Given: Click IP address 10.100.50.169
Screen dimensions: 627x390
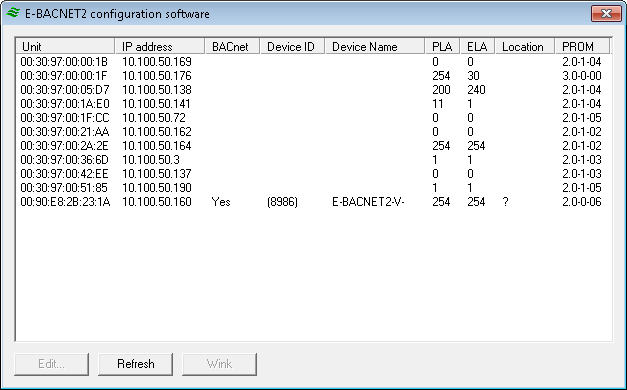Looking at the screenshot, I should [x=157, y=62].
